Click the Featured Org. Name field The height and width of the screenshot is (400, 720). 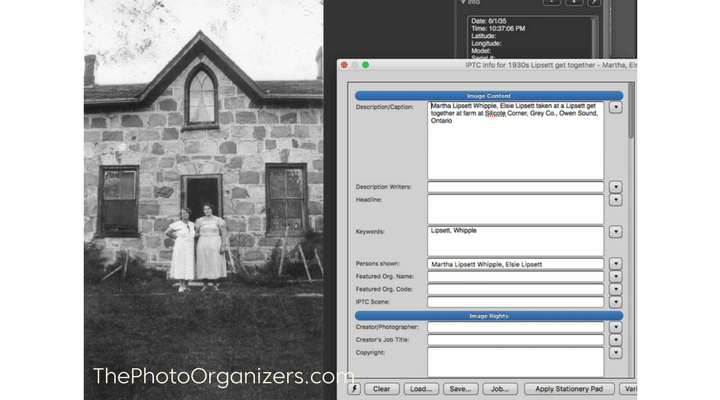click(x=516, y=276)
